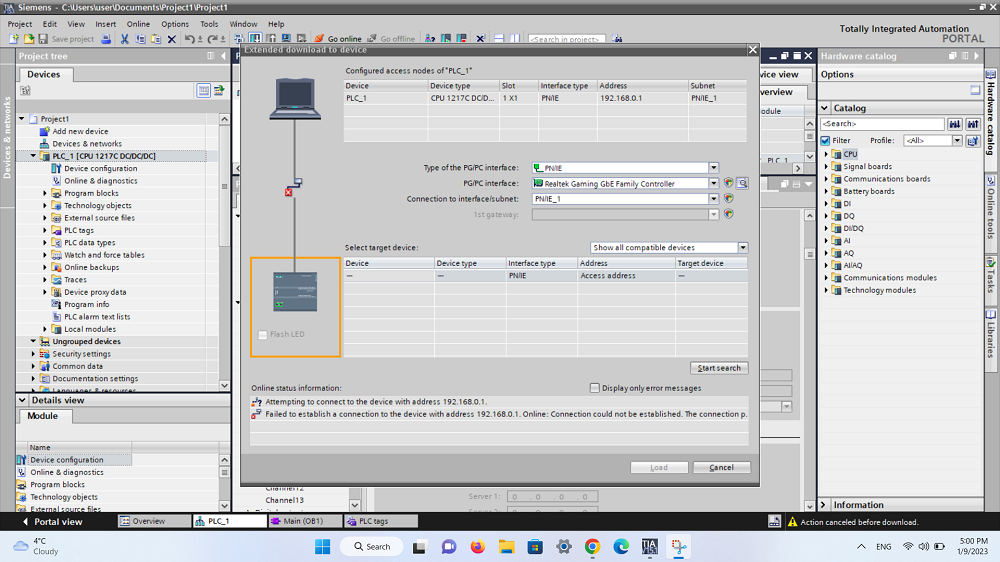Viewport: 1000px width, 562px height.
Task: Open Device configuration in project tree
Action: tap(100, 168)
